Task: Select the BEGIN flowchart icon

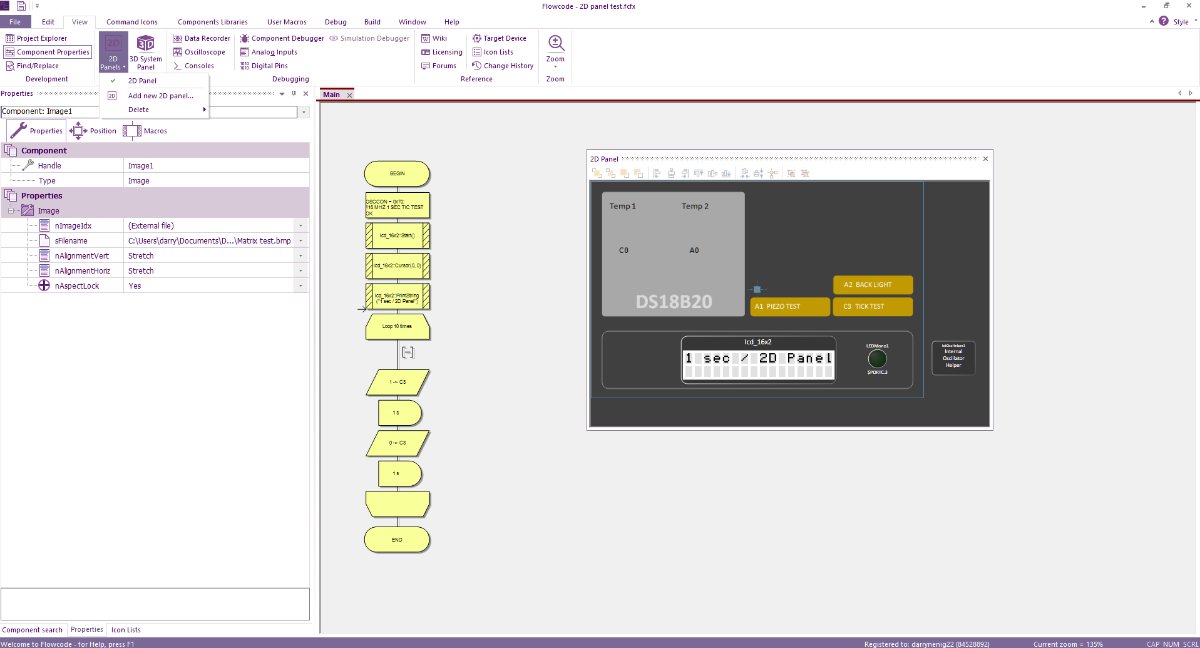Action: (x=397, y=173)
